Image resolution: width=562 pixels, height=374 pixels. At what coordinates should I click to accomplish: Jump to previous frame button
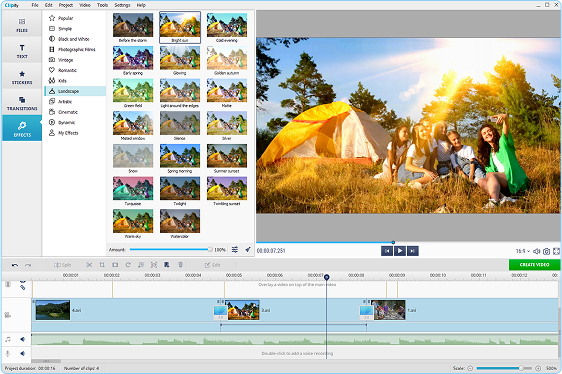(387, 251)
